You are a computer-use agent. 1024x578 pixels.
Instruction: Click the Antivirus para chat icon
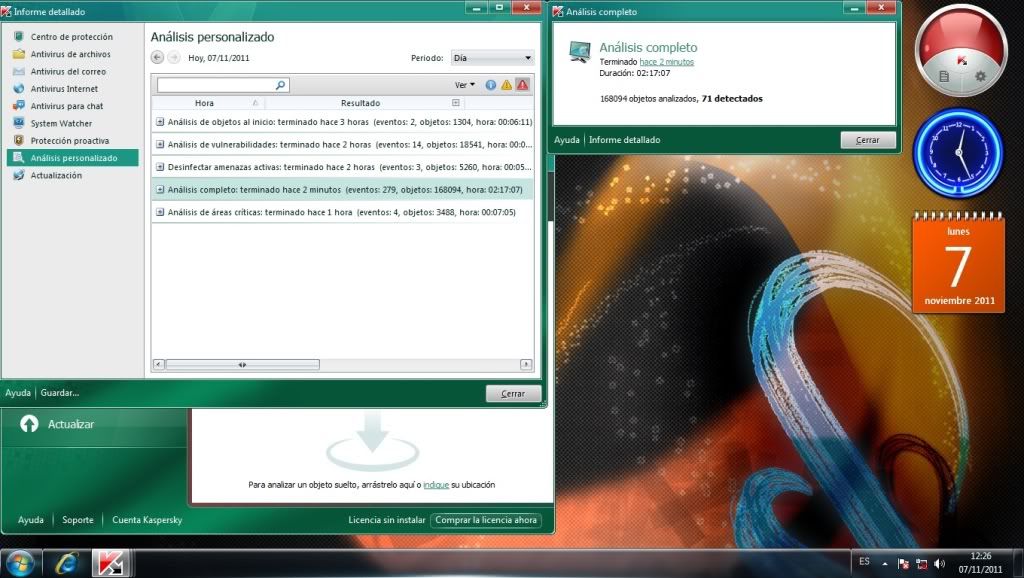click(x=19, y=106)
